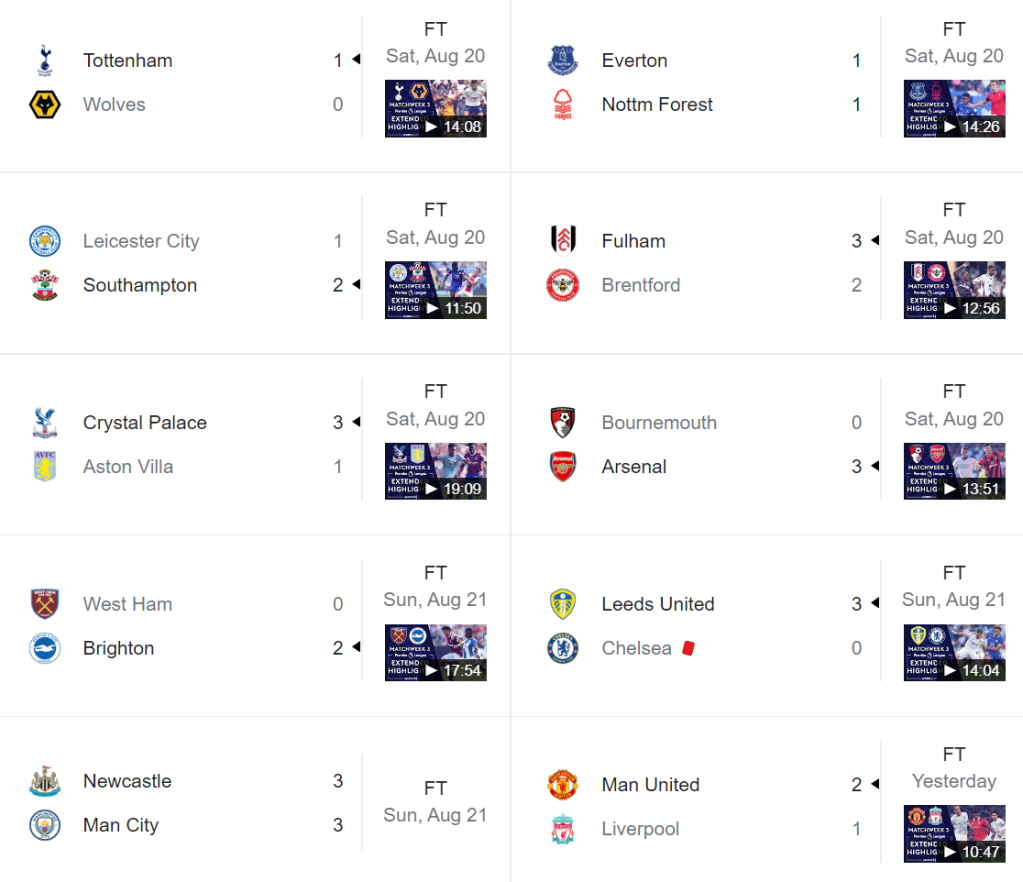Open the Fulham vs Brentford 12:56 highlights
This screenshot has width=1023, height=882.
coord(954,290)
